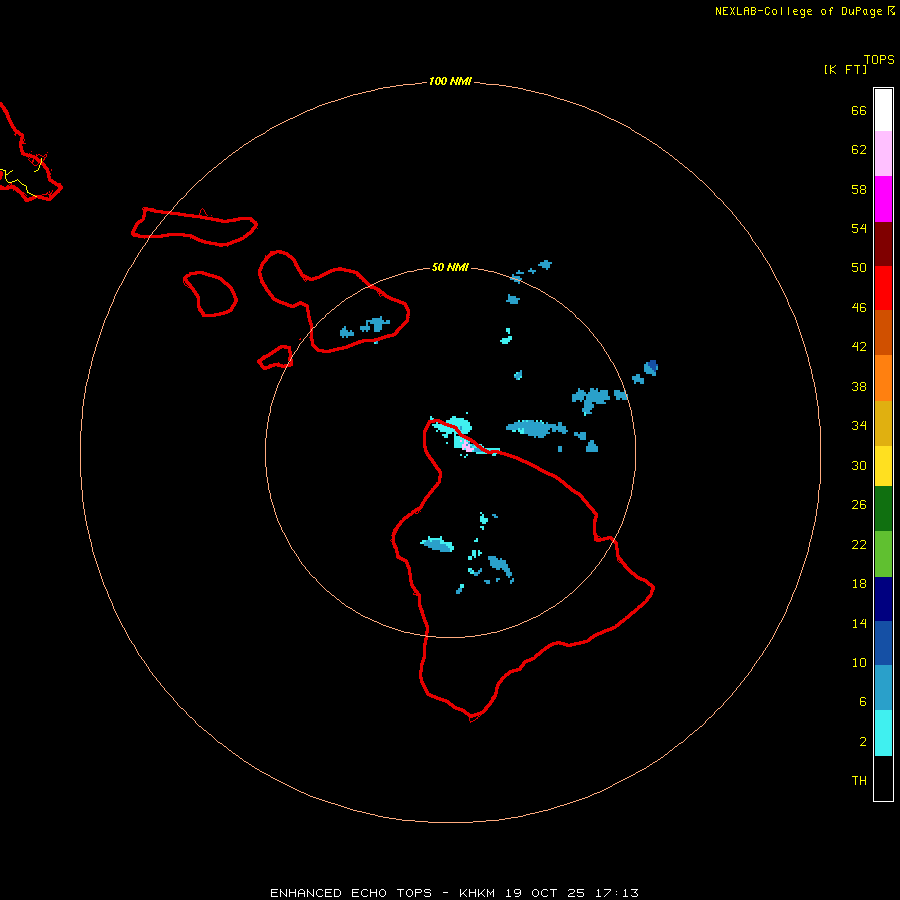
Task: Click the 50 NMI range ring label
Action: point(450,267)
